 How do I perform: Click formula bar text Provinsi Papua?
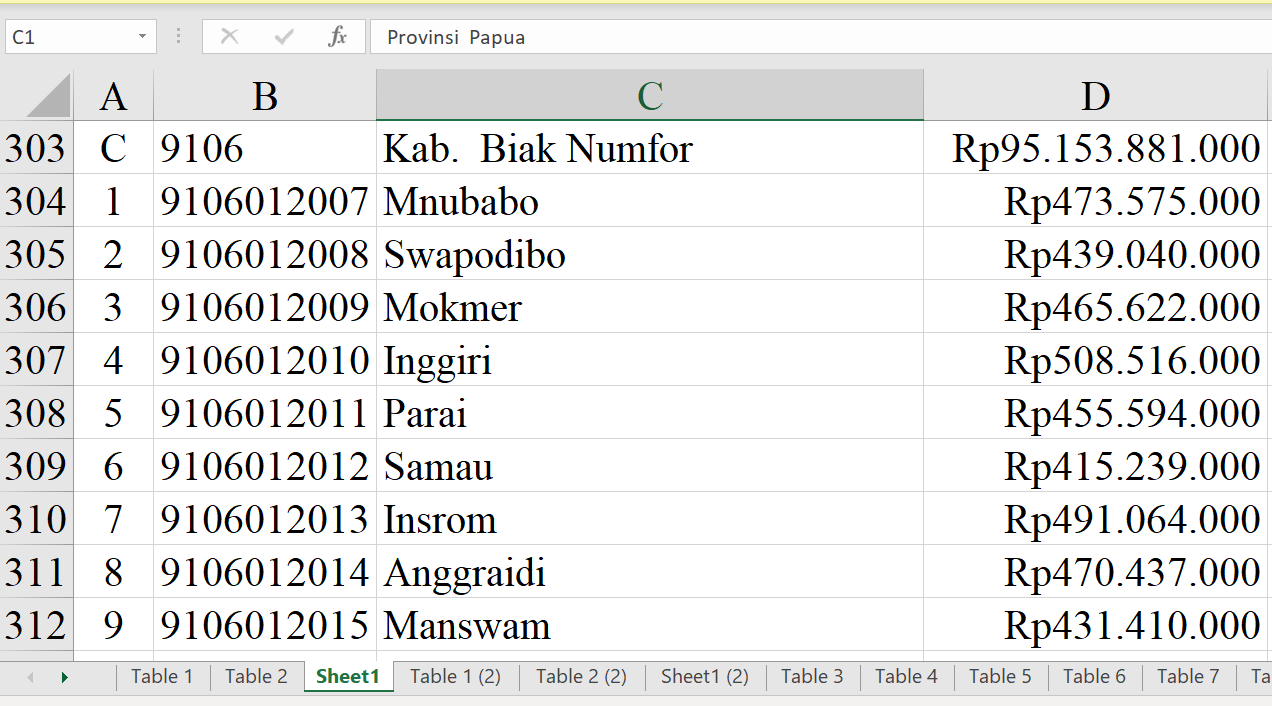click(x=456, y=37)
